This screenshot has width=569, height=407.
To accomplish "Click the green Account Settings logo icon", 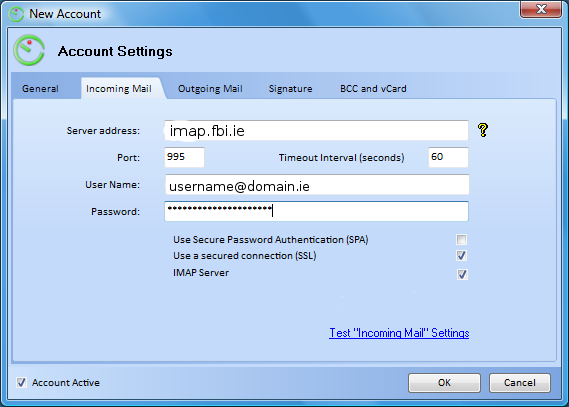I will pyautogui.click(x=29, y=50).
